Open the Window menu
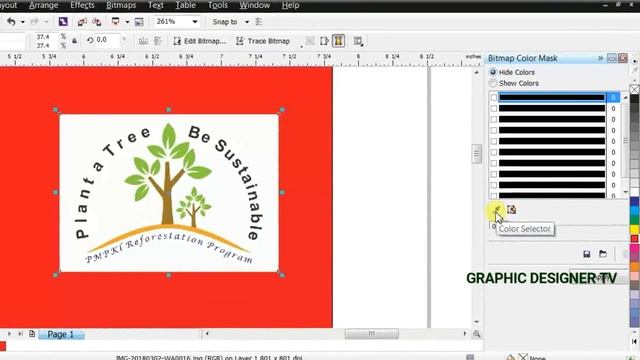Screen dimensions: 640x360 coord(254,5)
